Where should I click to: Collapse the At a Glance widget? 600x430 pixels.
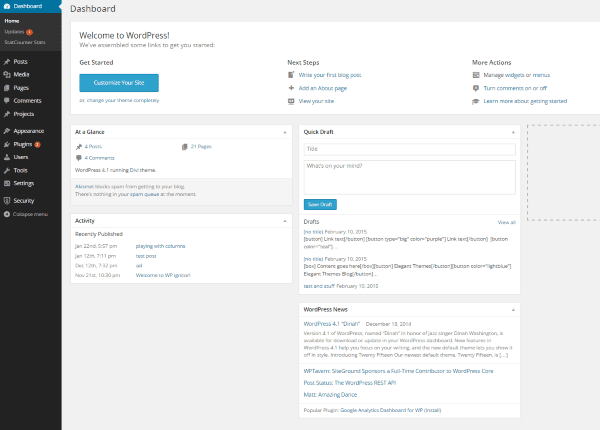click(285, 132)
